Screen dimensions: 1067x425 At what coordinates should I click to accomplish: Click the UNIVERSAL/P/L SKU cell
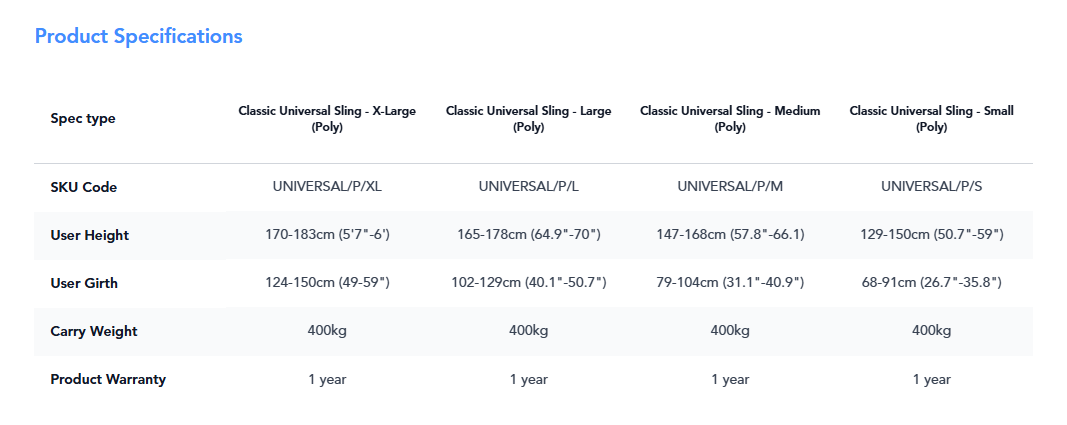[x=529, y=186]
